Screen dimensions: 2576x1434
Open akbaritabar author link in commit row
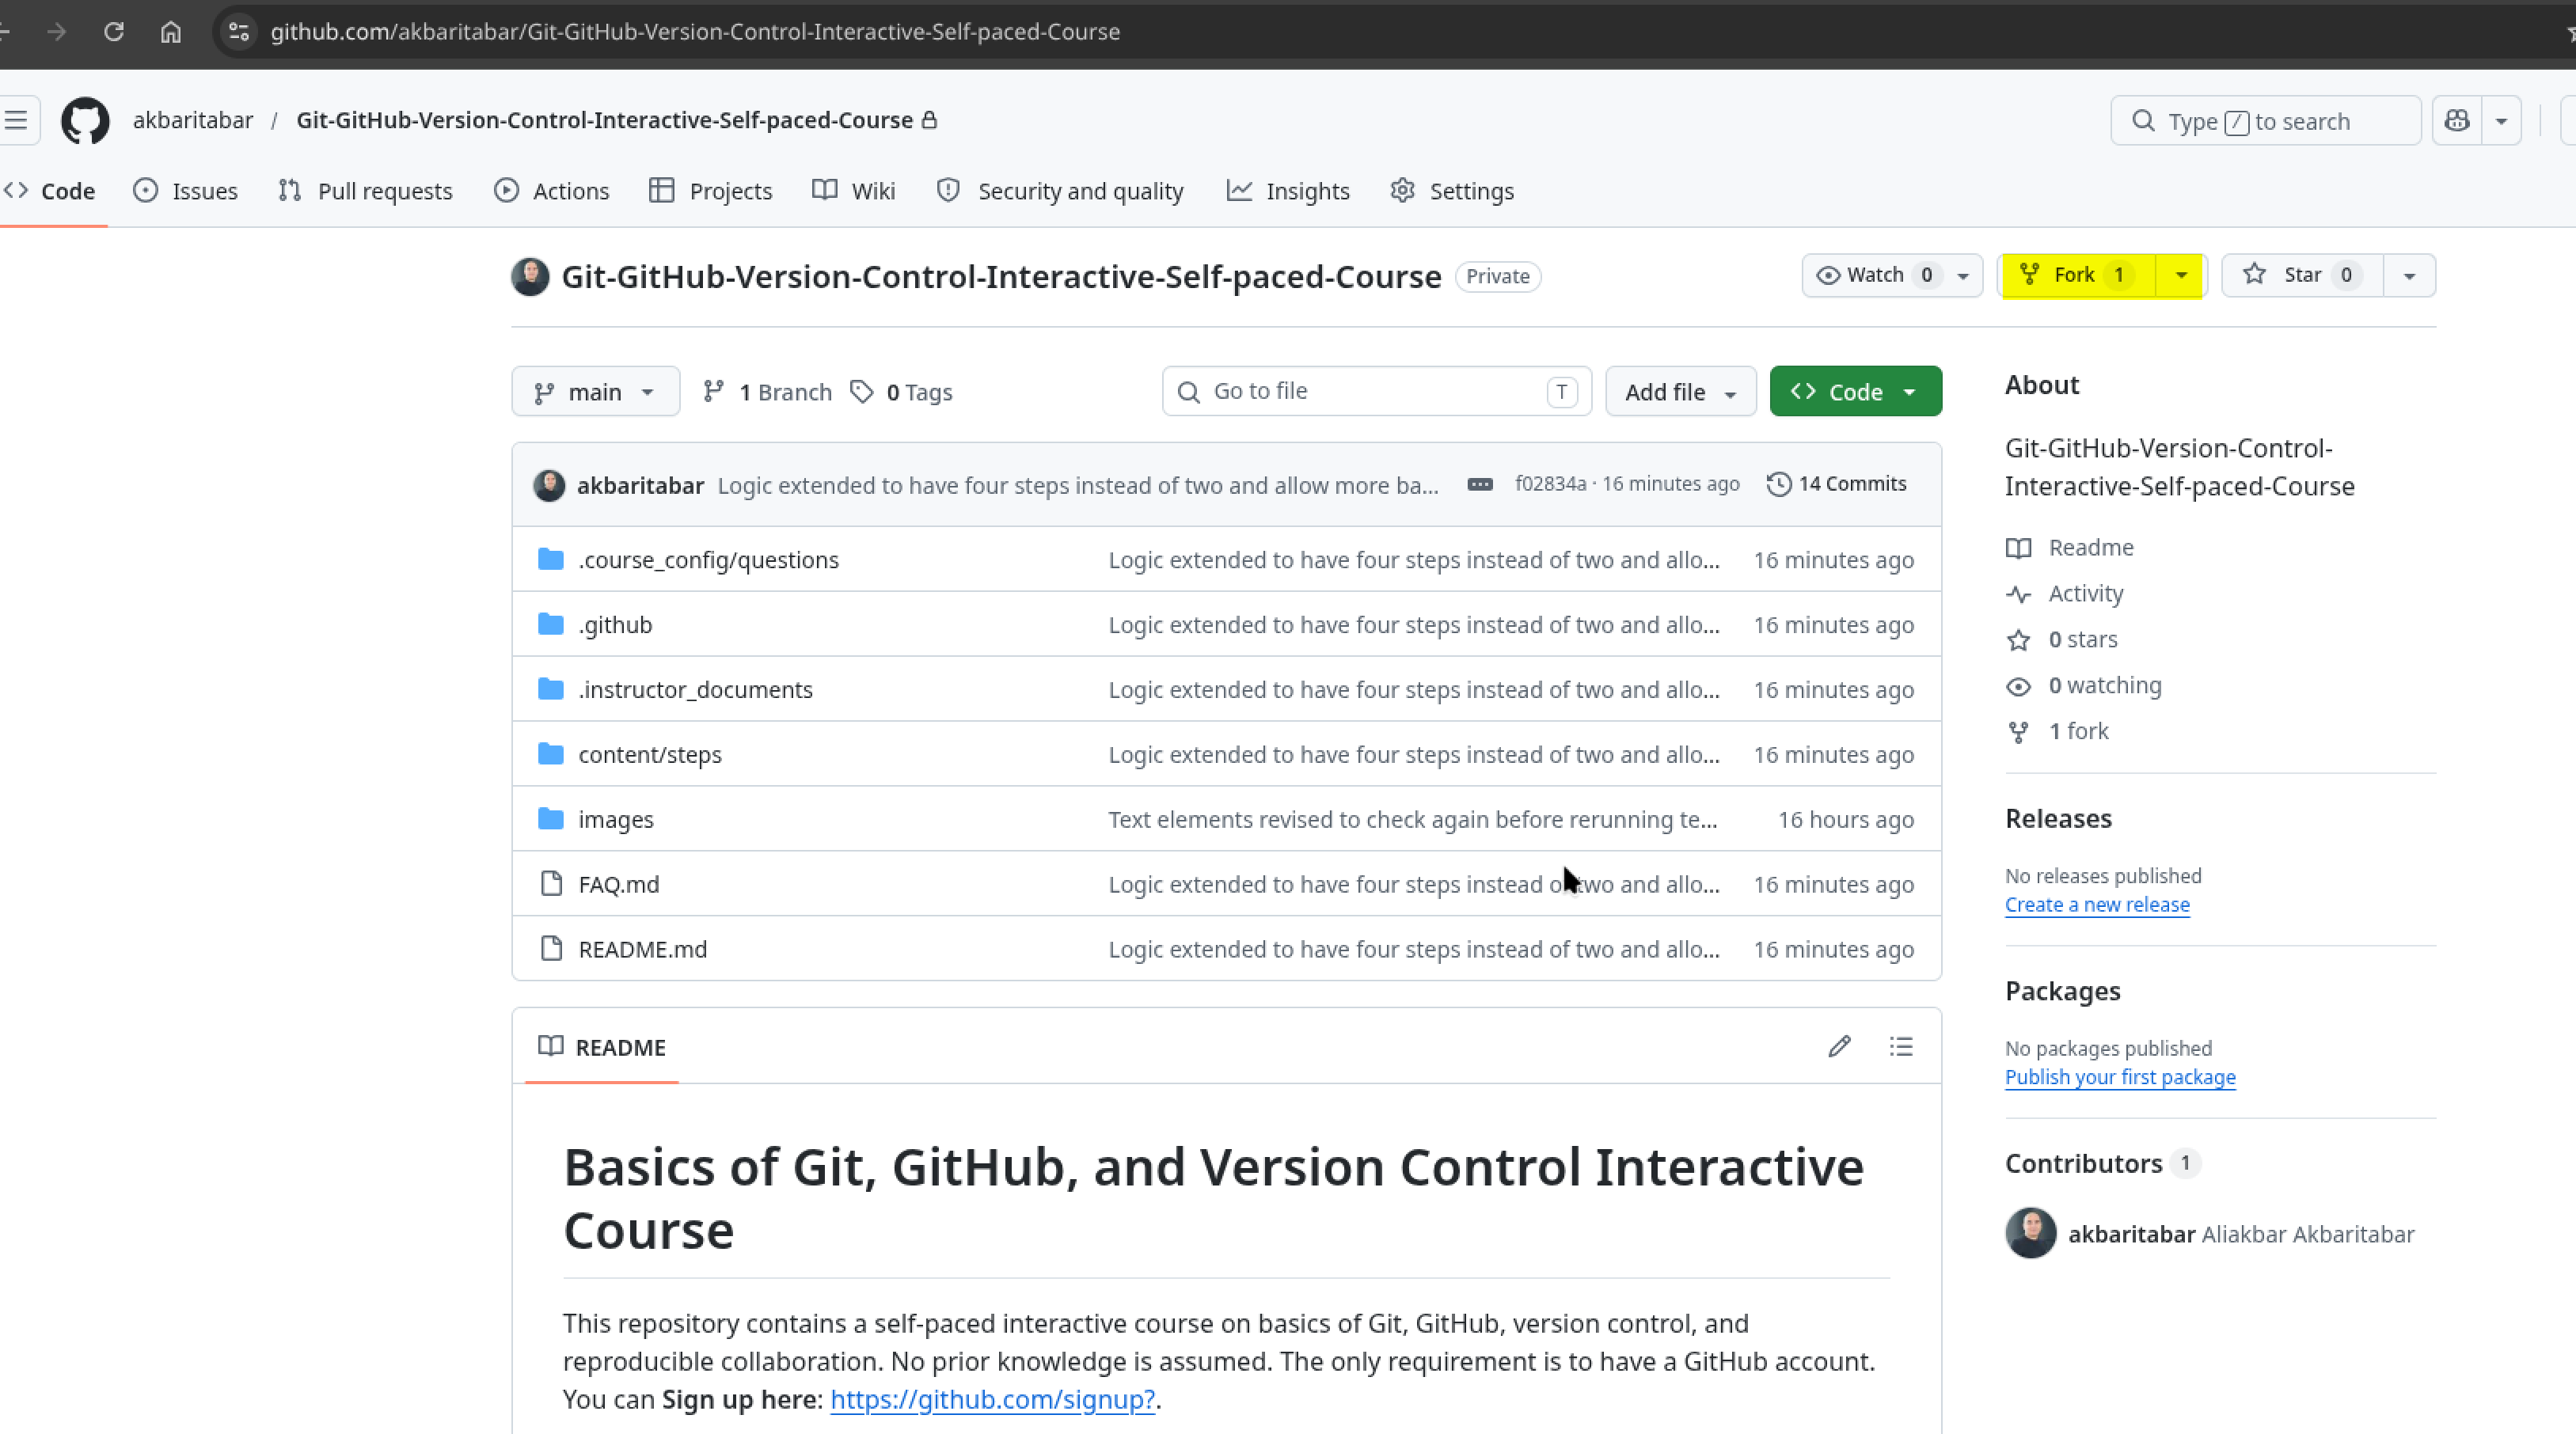(x=640, y=485)
